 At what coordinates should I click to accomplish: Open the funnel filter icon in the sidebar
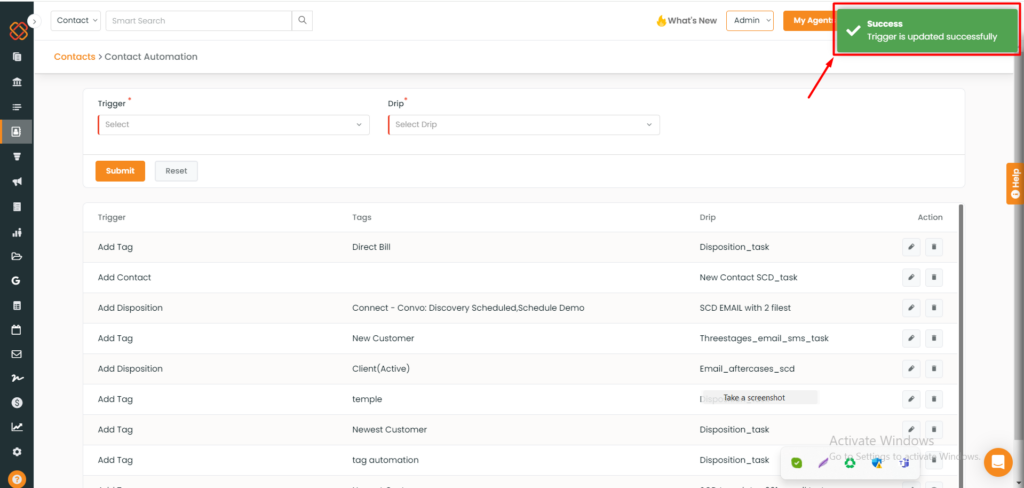17,157
